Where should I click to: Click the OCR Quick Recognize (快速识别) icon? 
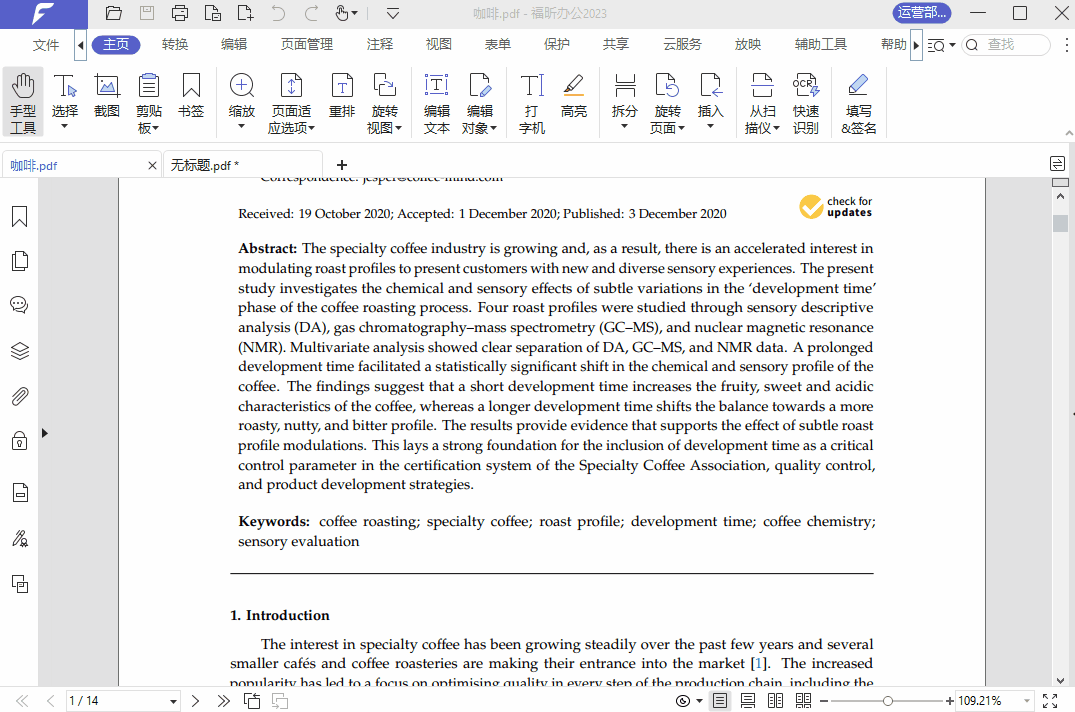(x=805, y=102)
